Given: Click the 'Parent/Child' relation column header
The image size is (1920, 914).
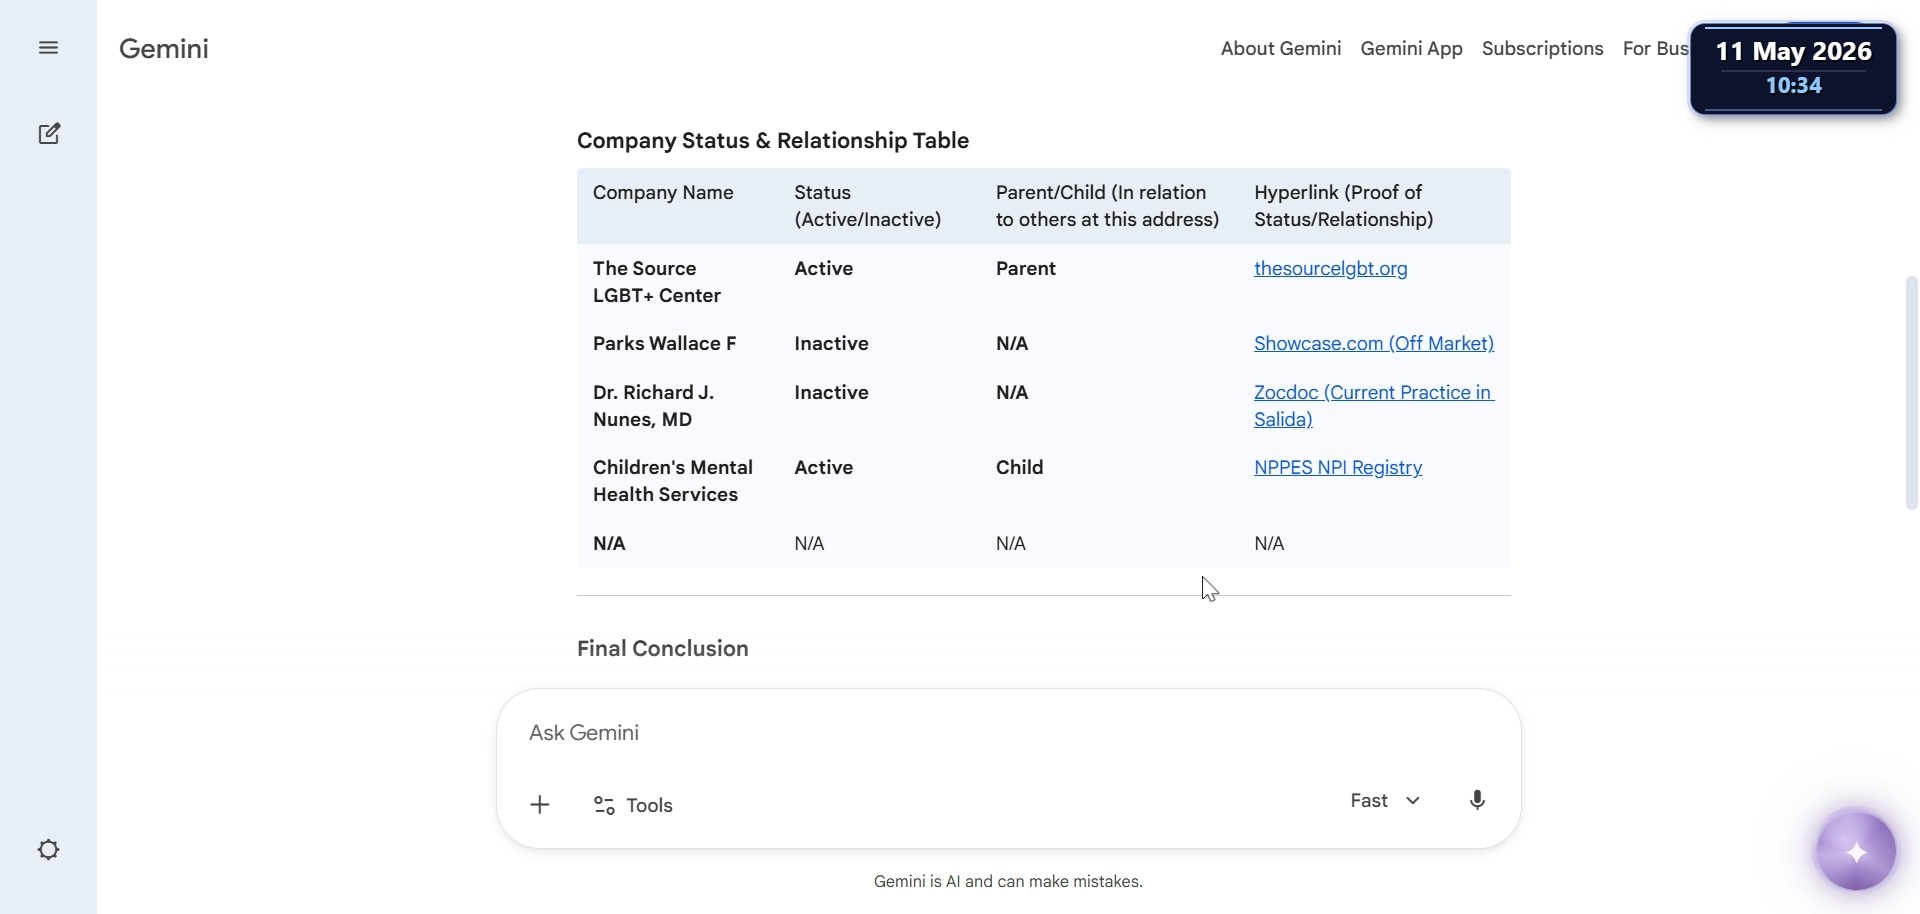Looking at the screenshot, I should 1108,206.
